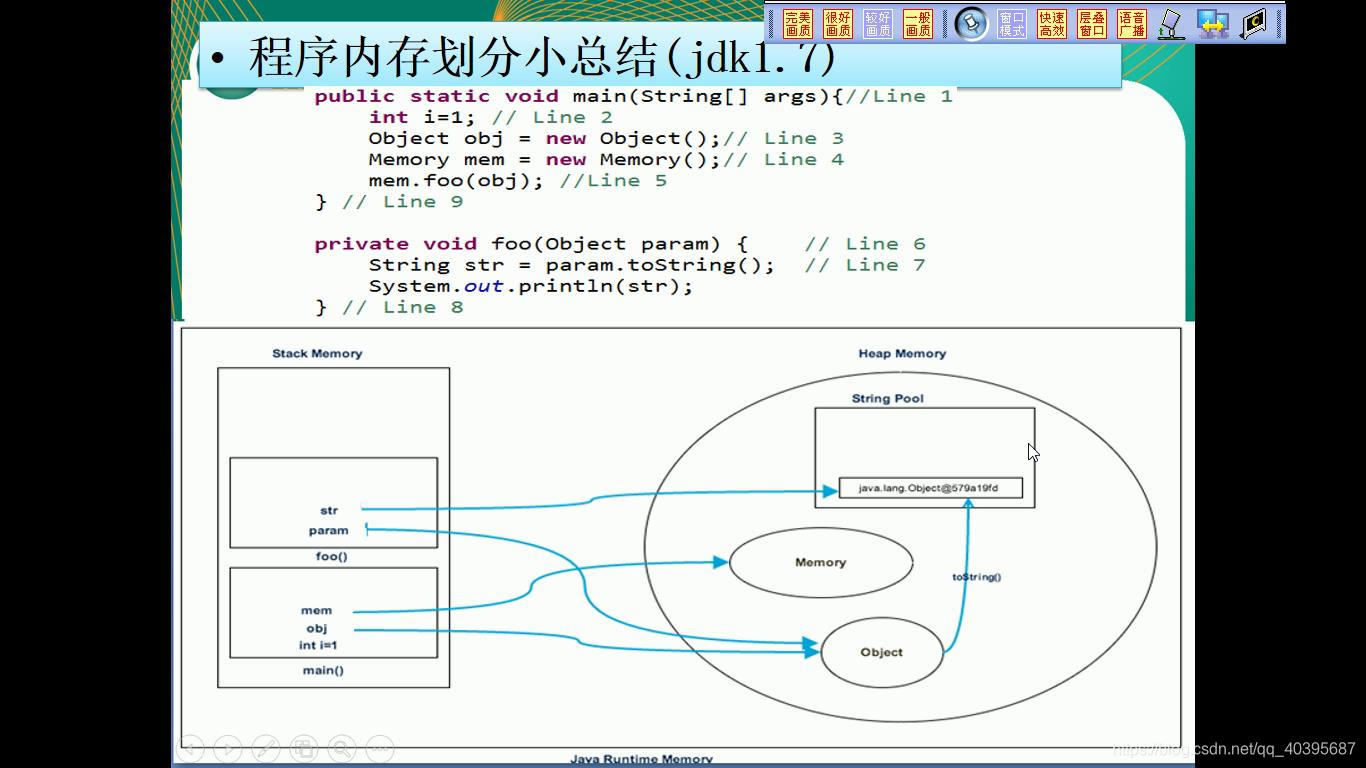Click the desk lamp toolbar icon
This screenshot has width=1366, height=768.
pos(1172,24)
